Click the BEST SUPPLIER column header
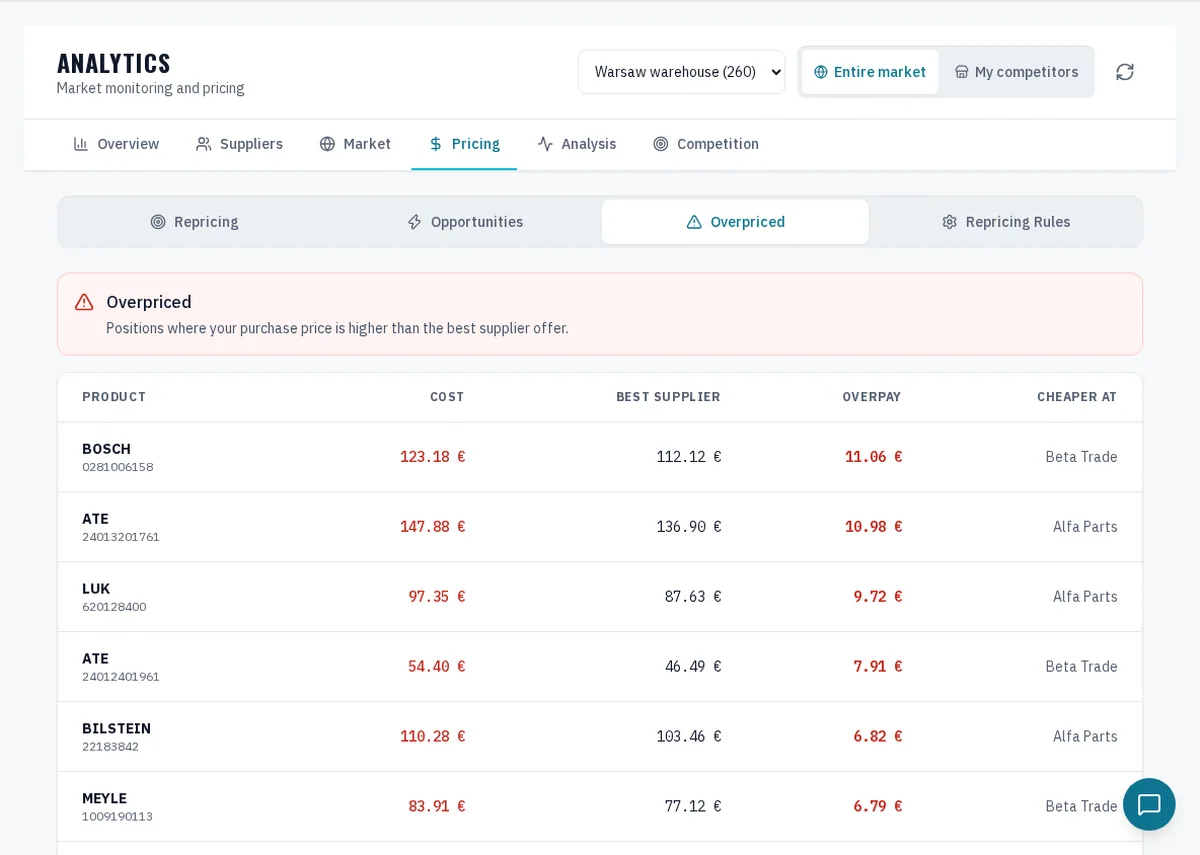Viewport: 1200px width, 855px height. pyautogui.click(x=668, y=397)
